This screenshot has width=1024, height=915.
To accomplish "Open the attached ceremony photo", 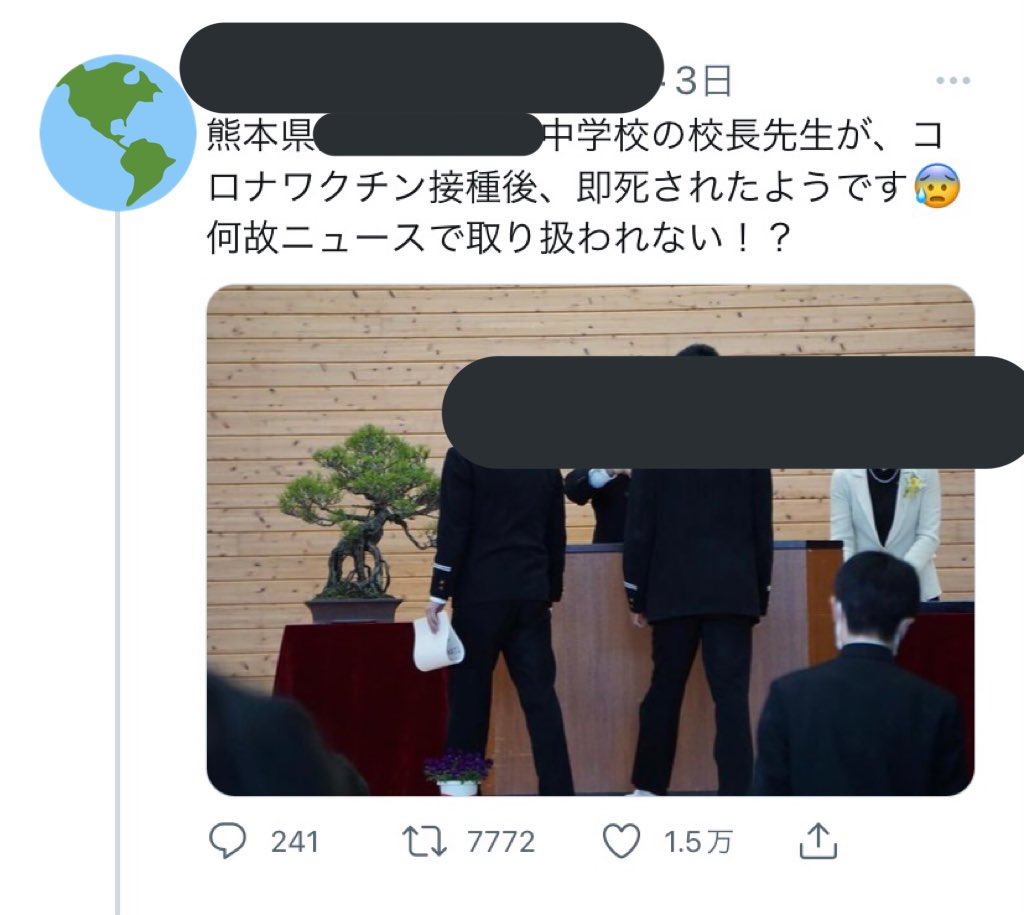I will pos(590,540).
